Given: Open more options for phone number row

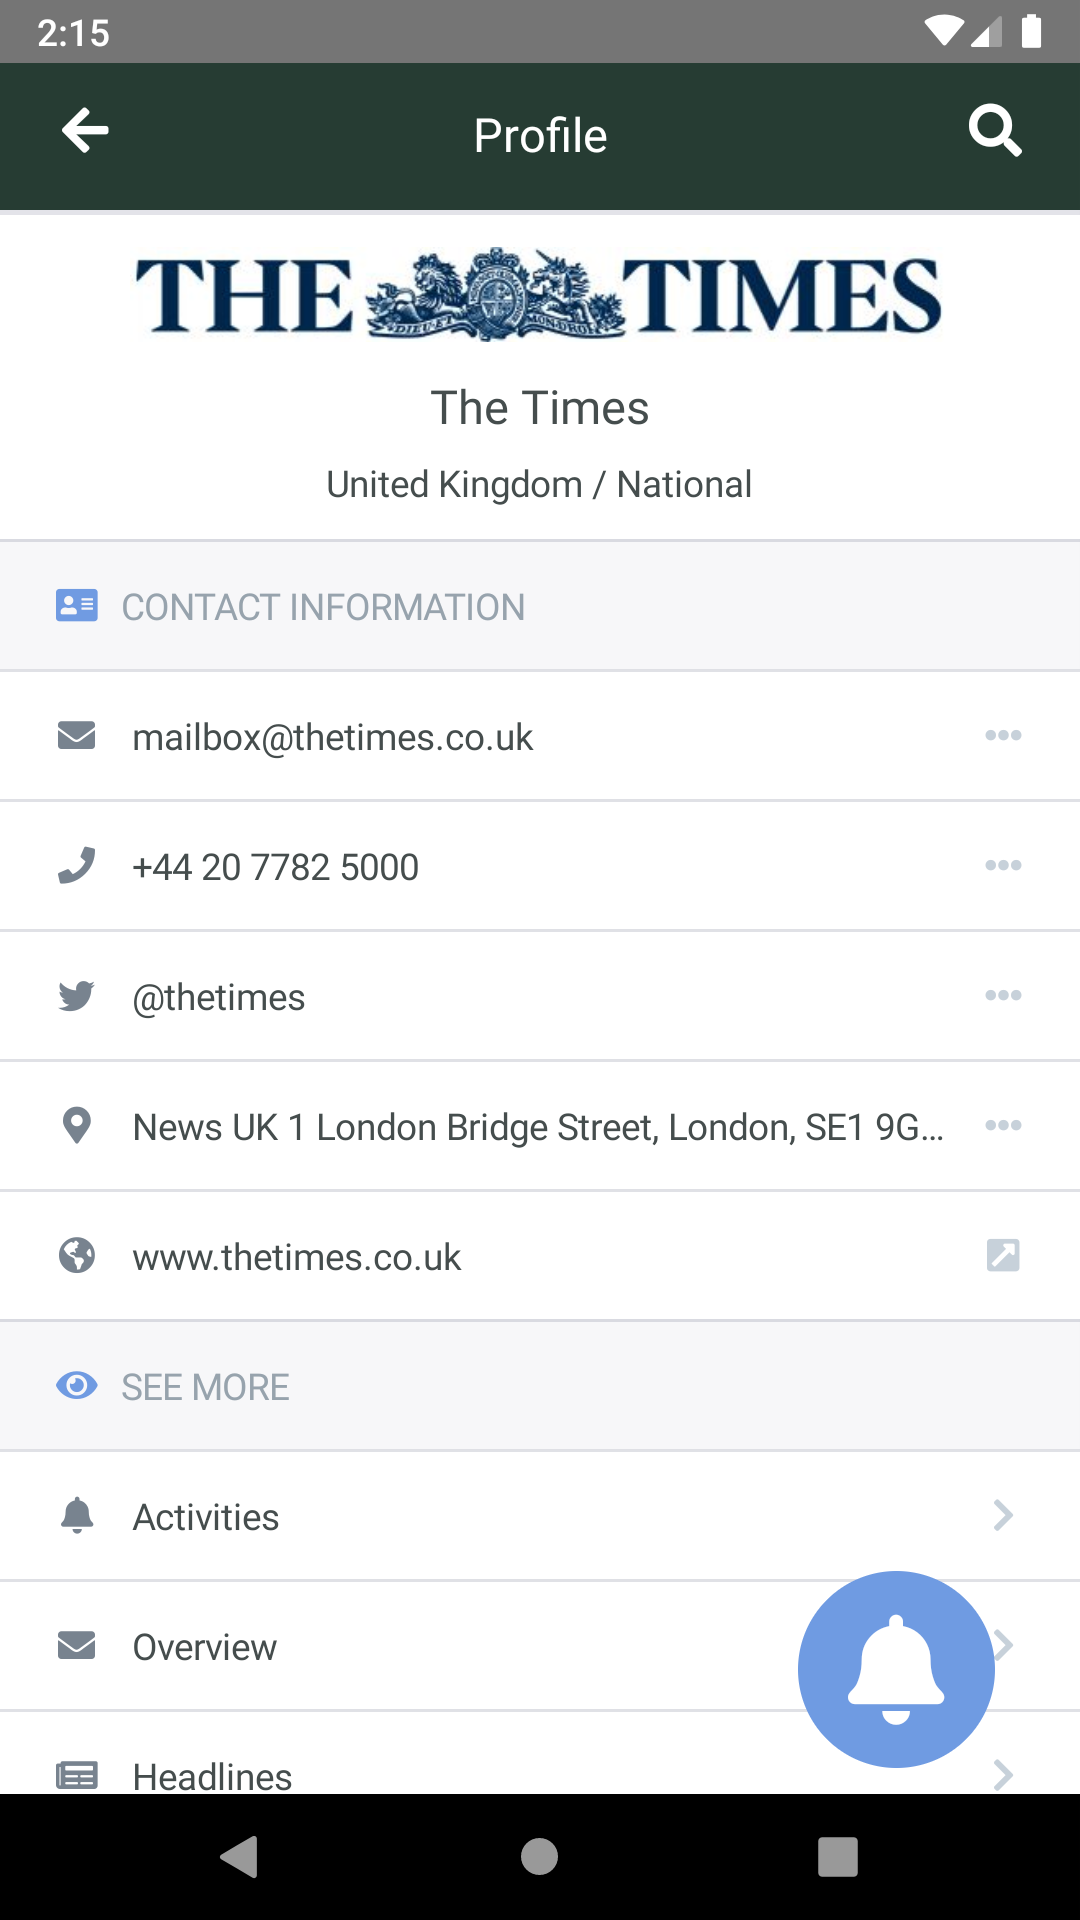Looking at the screenshot, I should pos(1003,866).
